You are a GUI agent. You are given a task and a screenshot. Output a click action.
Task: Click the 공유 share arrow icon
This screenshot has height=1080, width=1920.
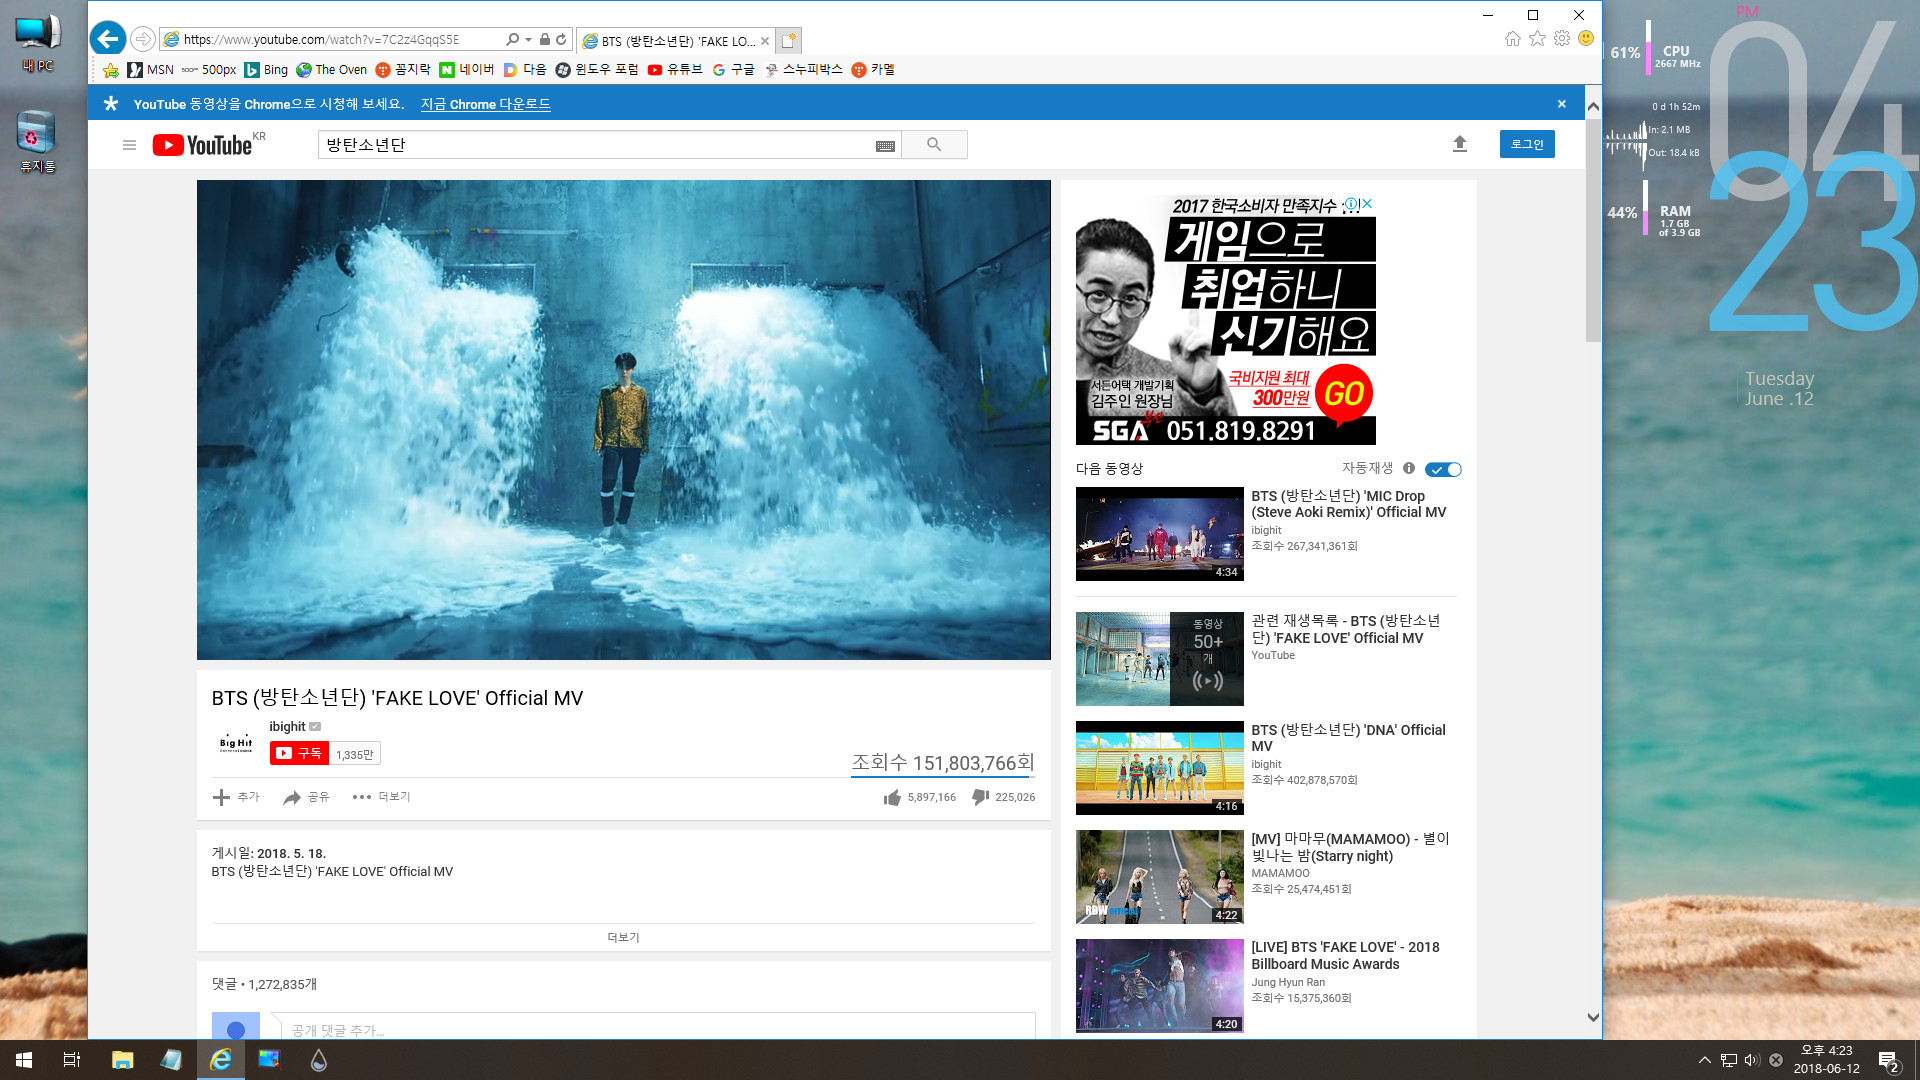point(292,797)
